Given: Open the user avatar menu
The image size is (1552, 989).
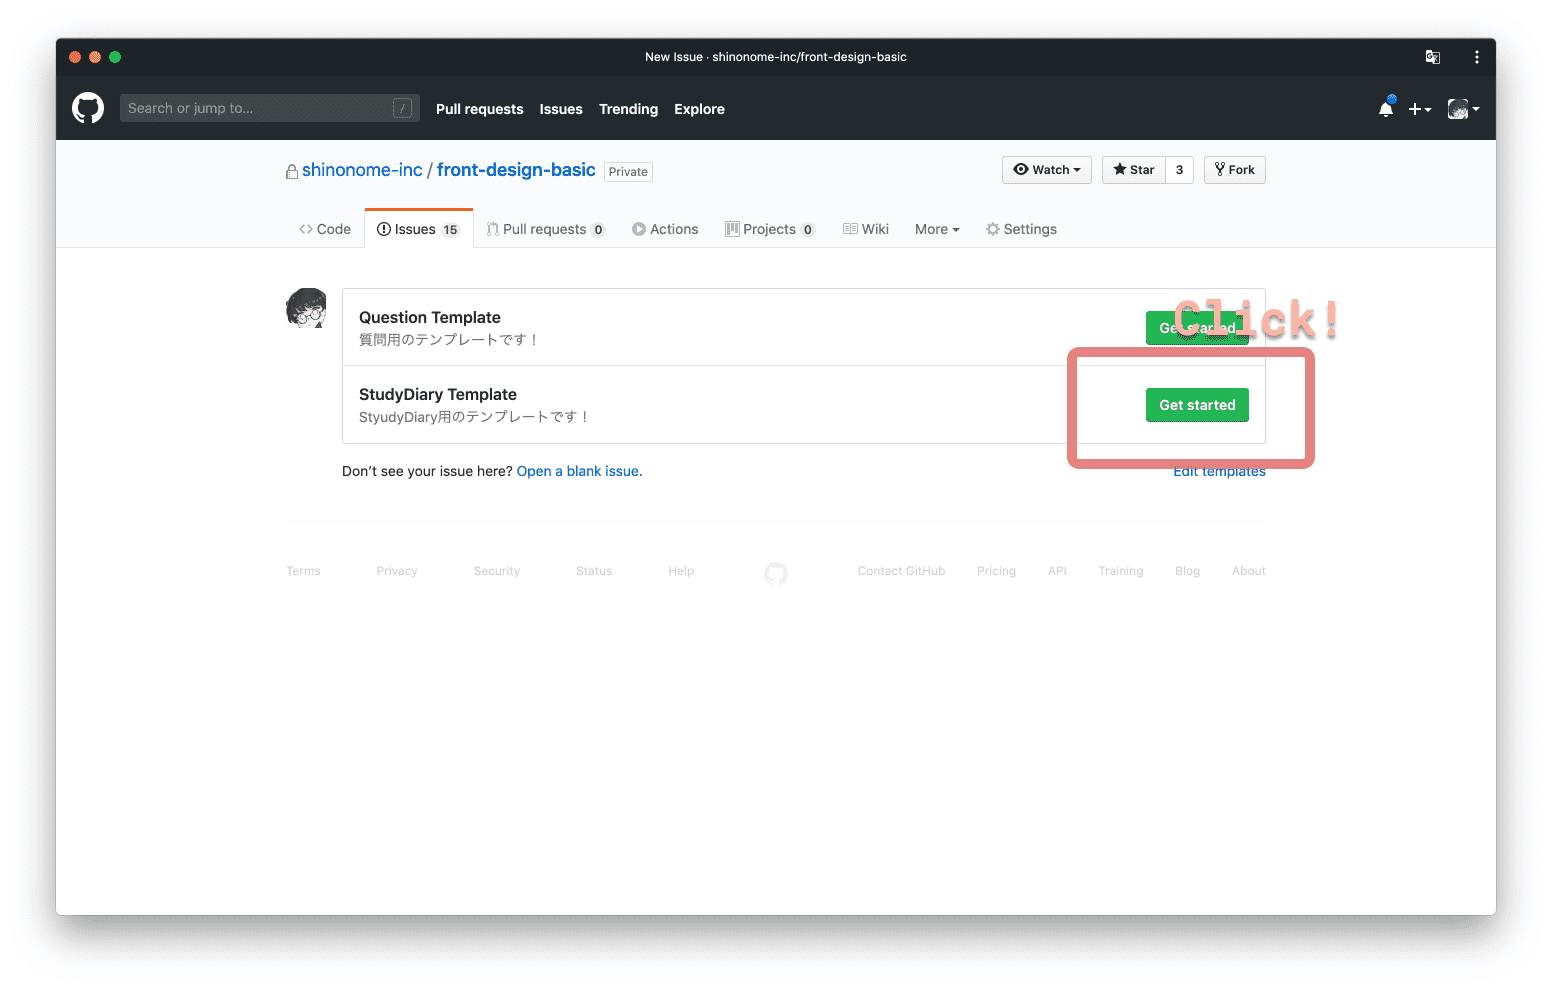Looking at the screenshot, I should pyautogui.click(x=1463, y=109).
